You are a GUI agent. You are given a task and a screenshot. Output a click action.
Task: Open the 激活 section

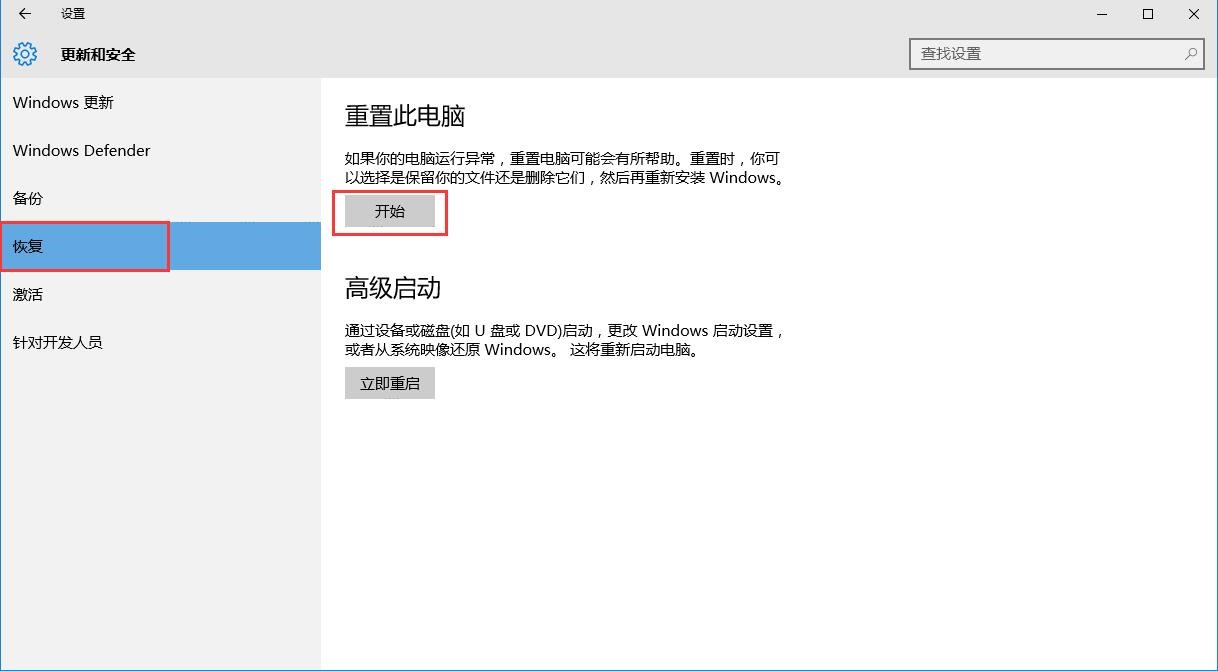click(x=160, y=294)
